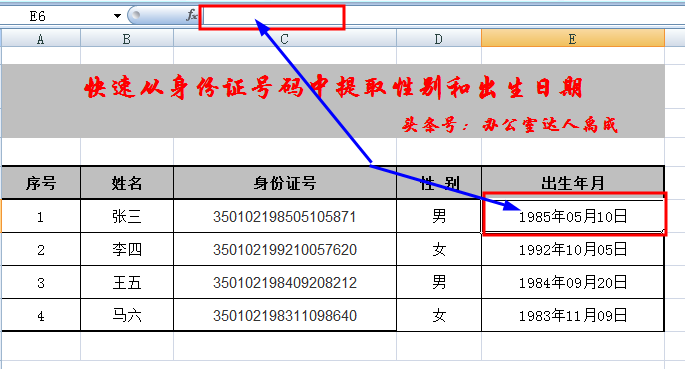Select gender cell 男 in 王五 row

click(x=439, y=283)
